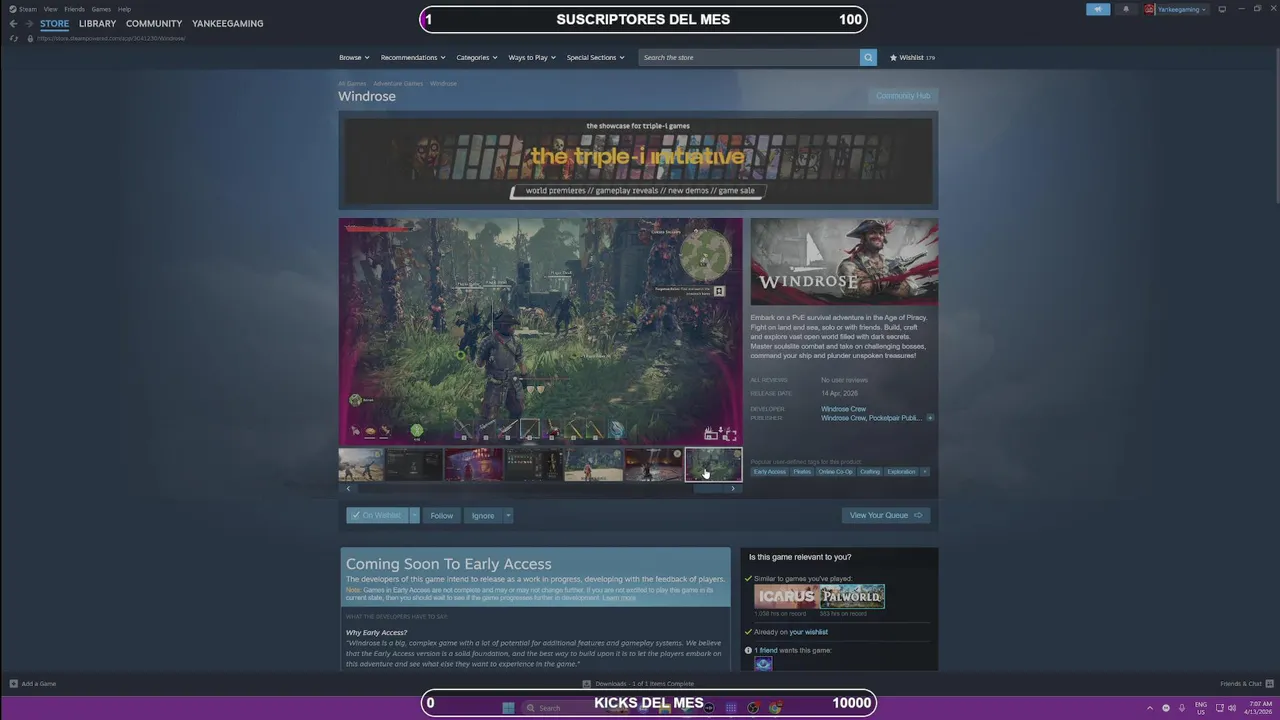The image size is (1280, 720).
Task: Open the 'your wishlist' link
Action: pos(809,632)
